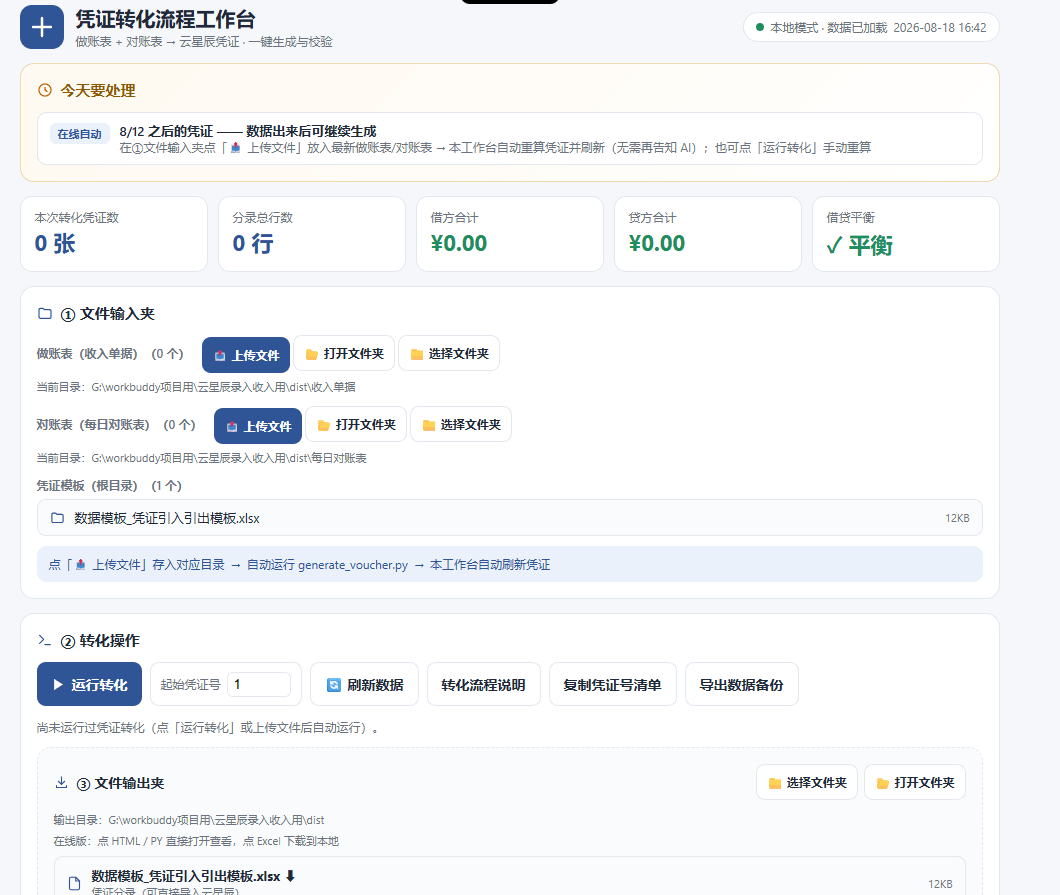Click the 贷方合计 ¥0.00 value

657,243
